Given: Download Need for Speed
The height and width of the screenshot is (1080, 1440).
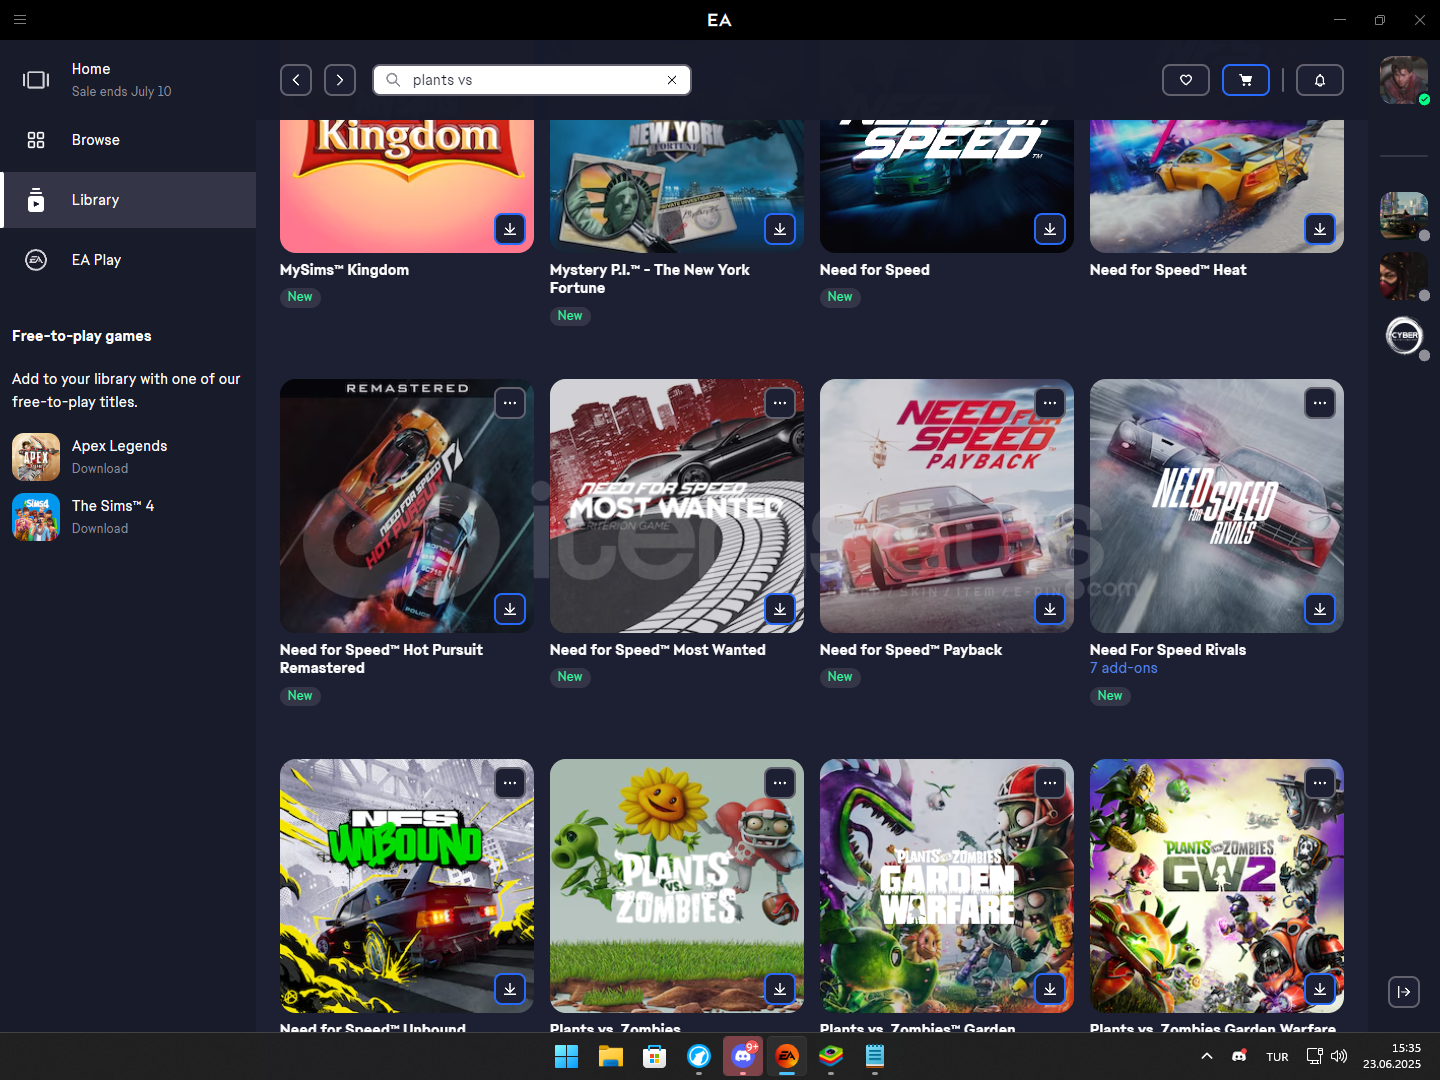Looking at the screenshot, I should [x=1050, y=229].
